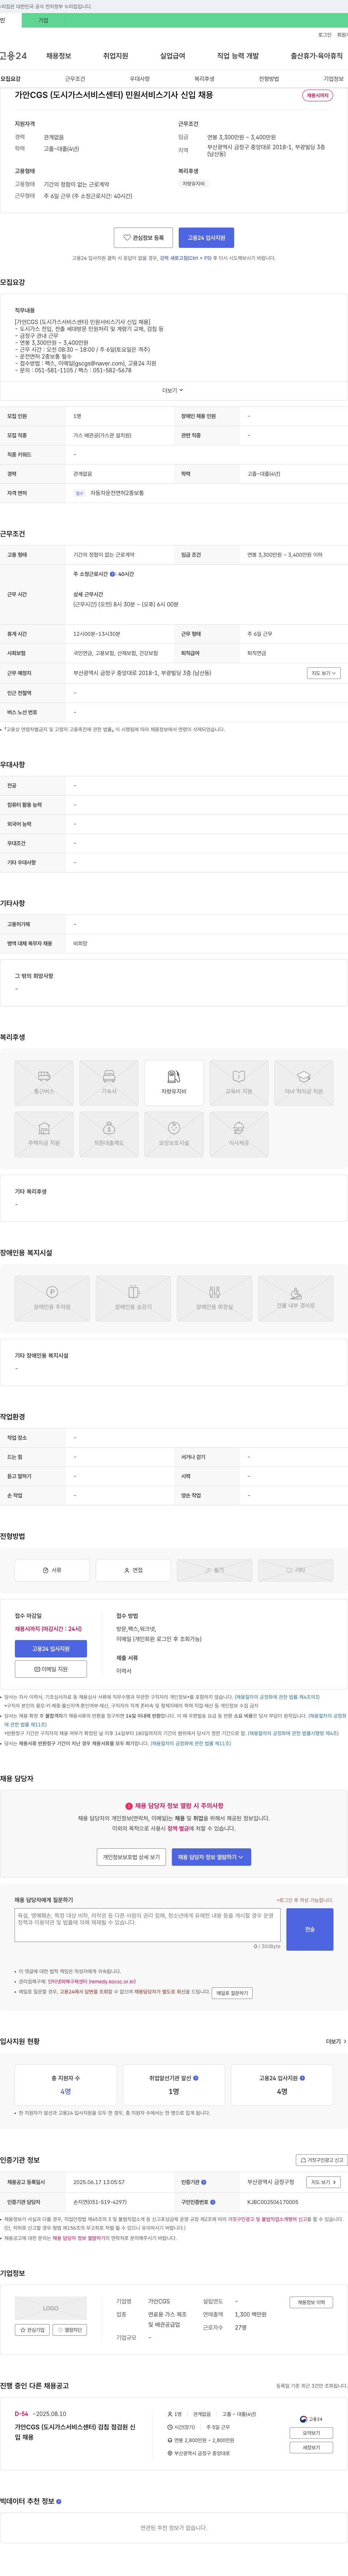348x2576 pixels.
Task: Click 개인정보보호법 상세 보기 button
Action: click(x=131, y=1857)
